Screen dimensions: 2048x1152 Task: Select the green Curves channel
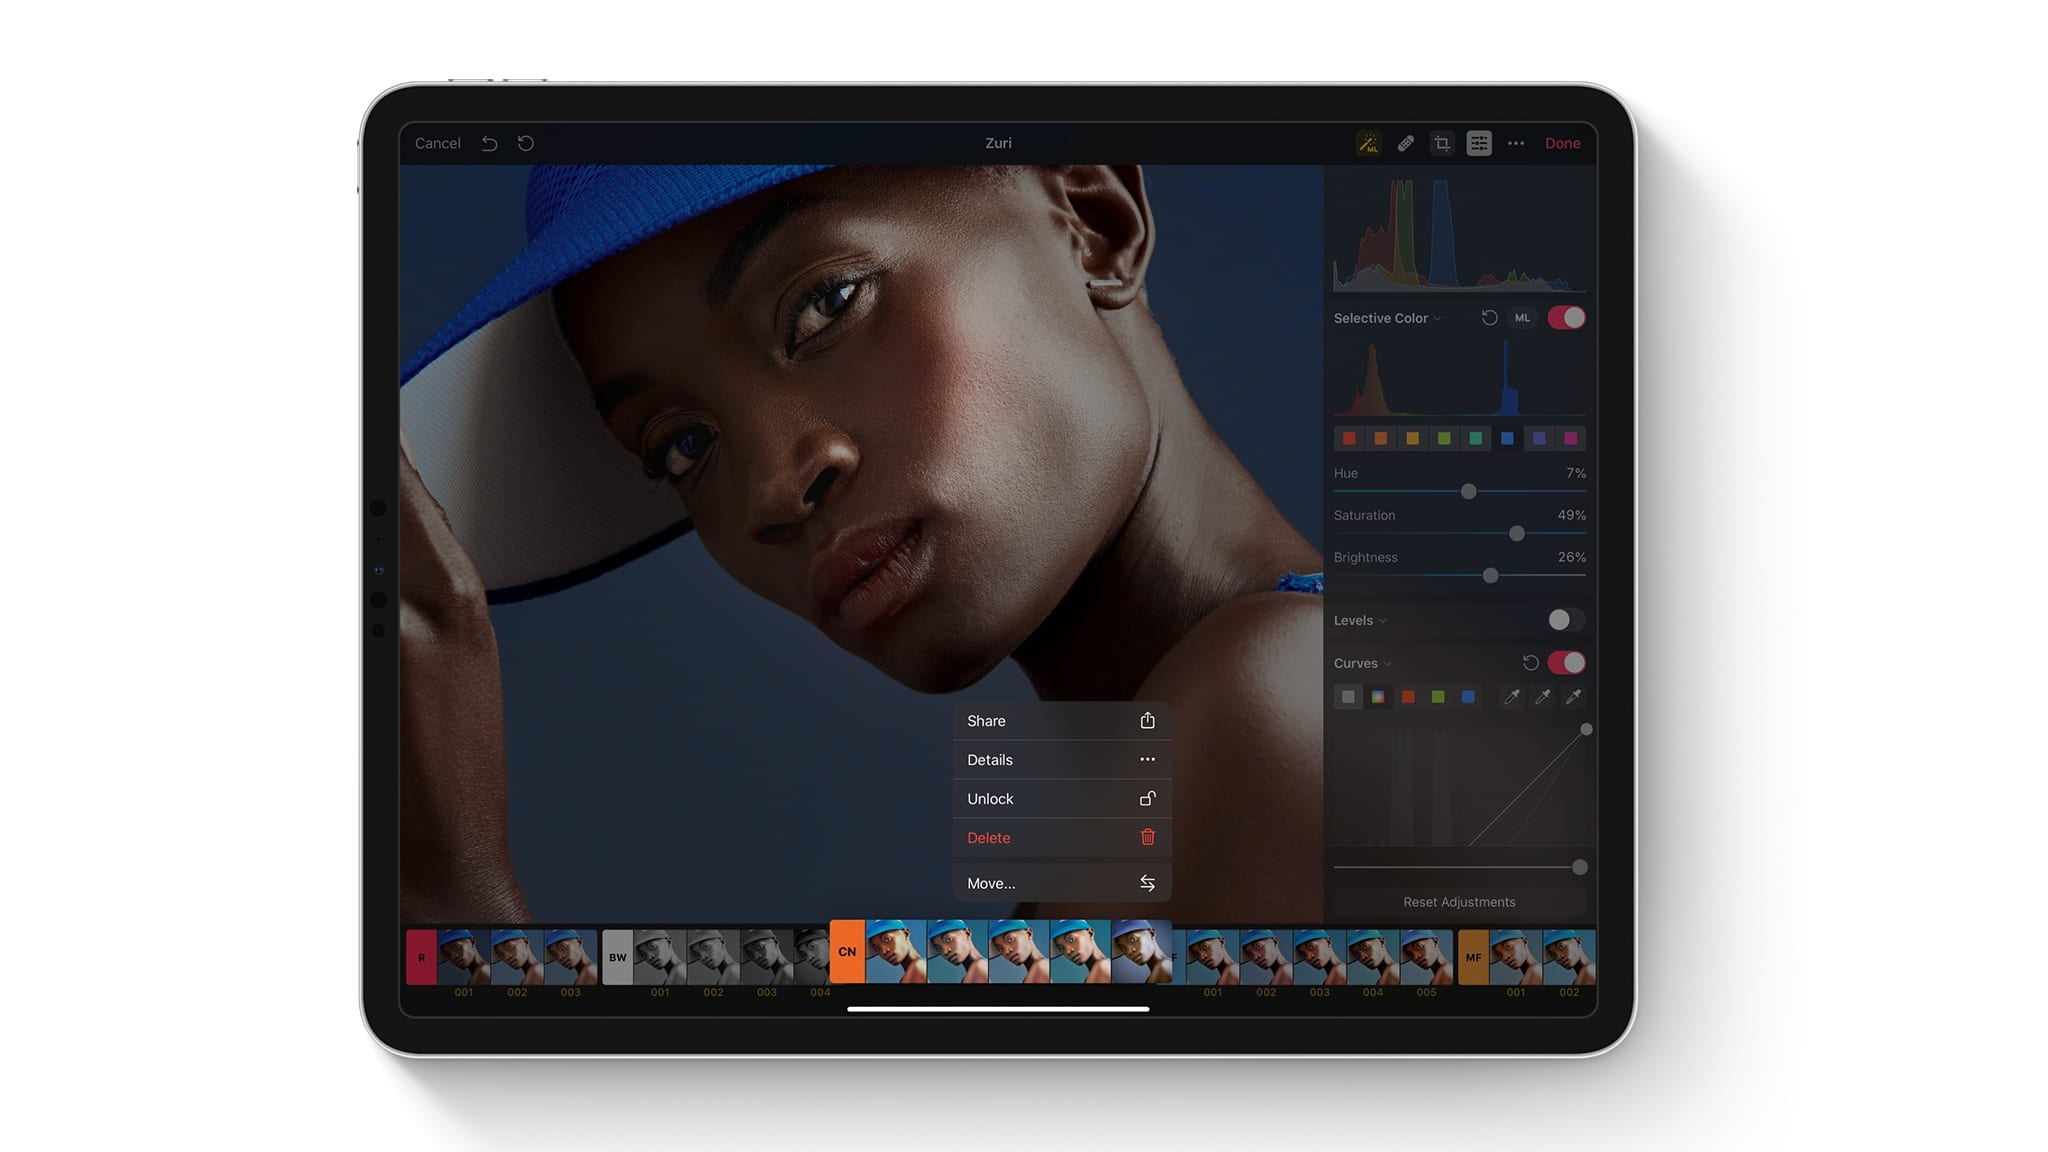tap(1438, 697)
